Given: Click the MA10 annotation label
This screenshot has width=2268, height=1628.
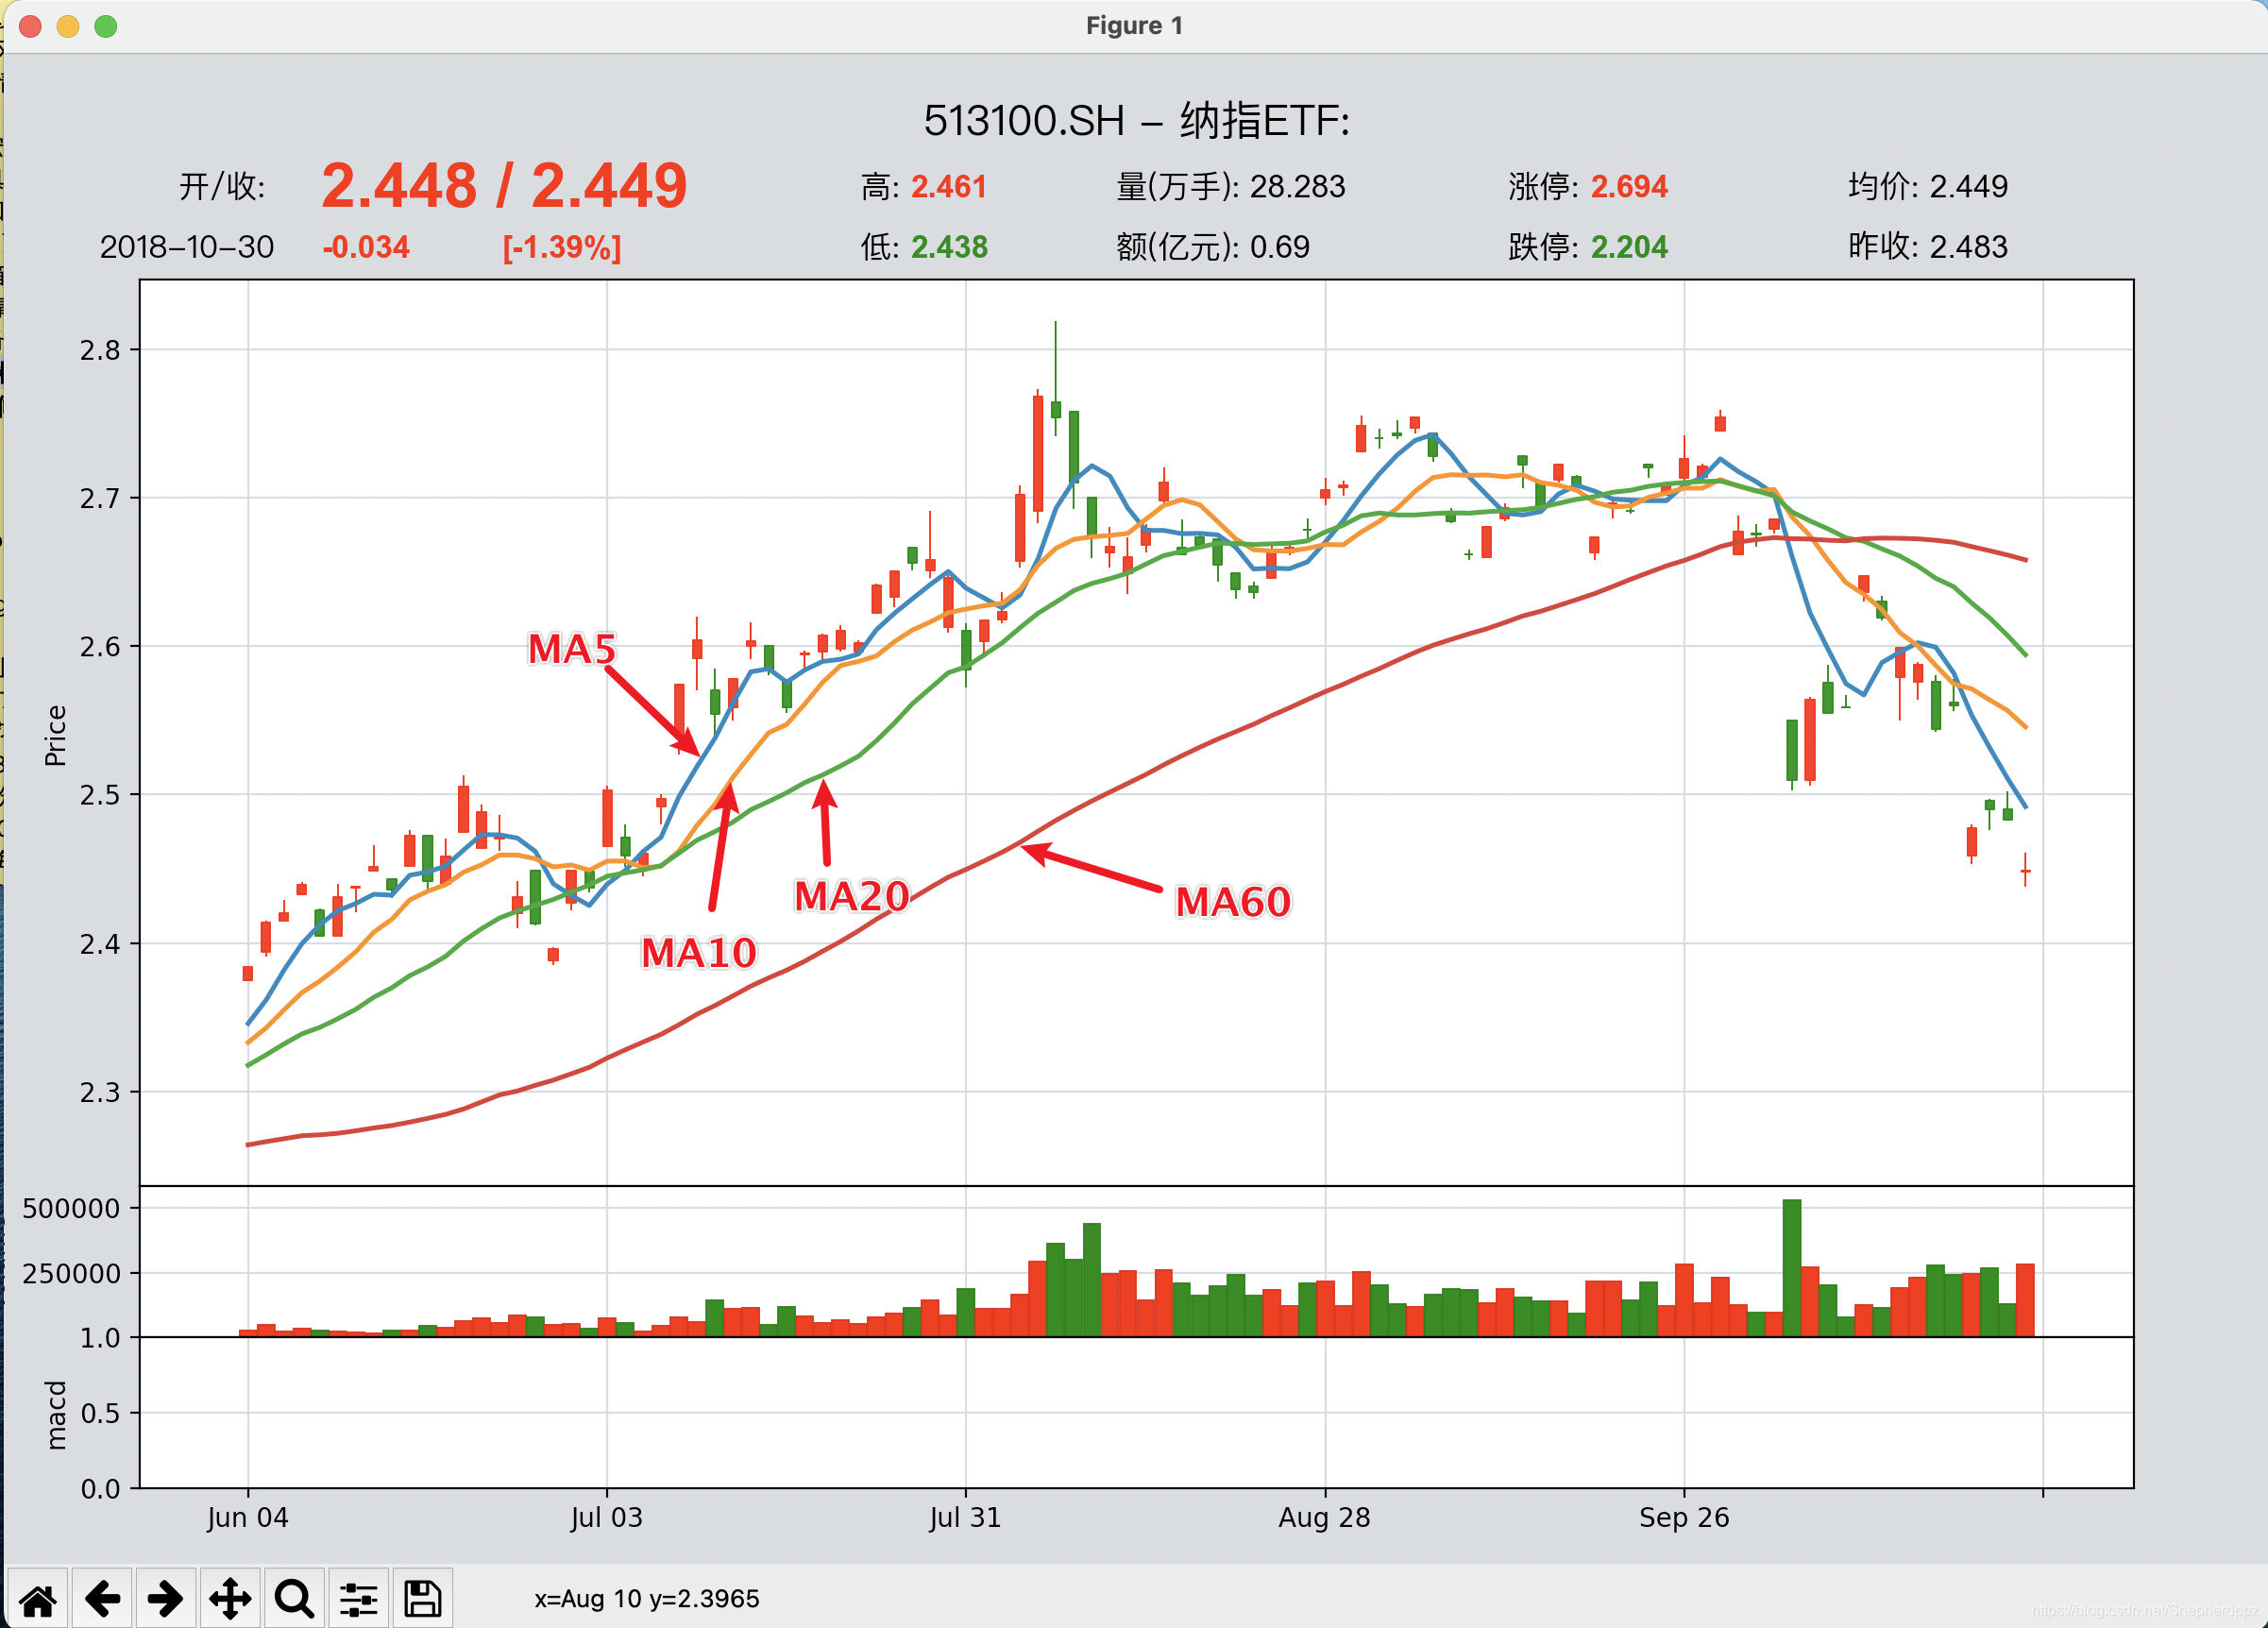Looking at the screenshot, I should point(699,953).
